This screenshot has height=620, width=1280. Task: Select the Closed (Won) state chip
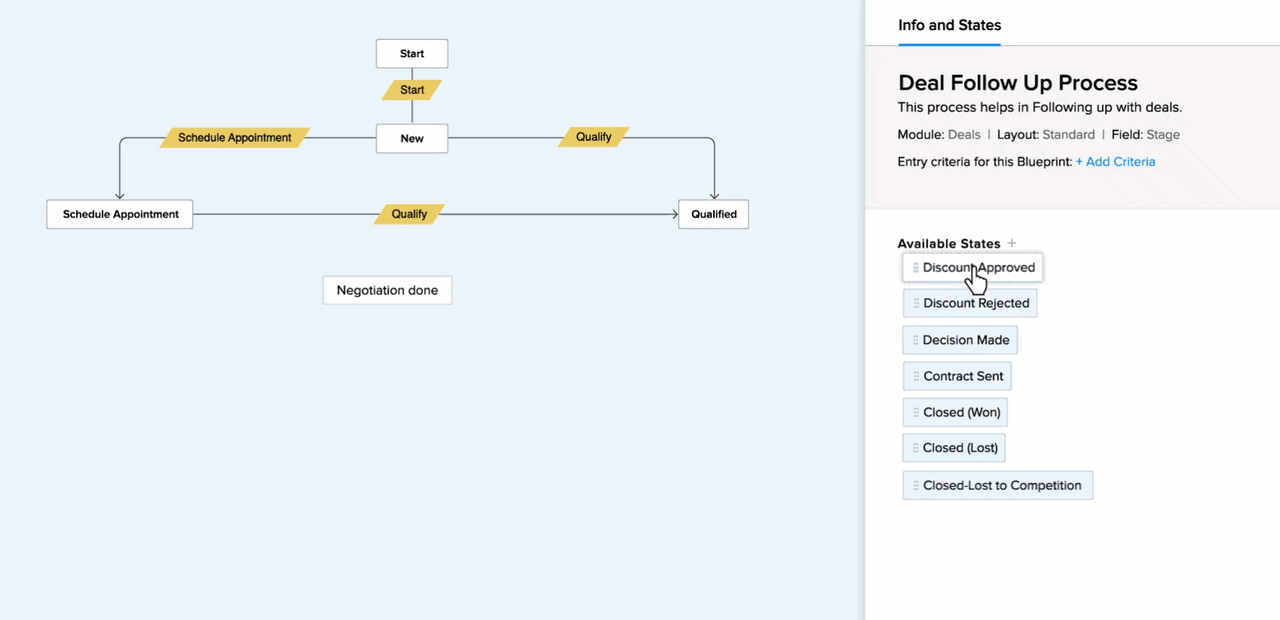(x=954, y=413)
